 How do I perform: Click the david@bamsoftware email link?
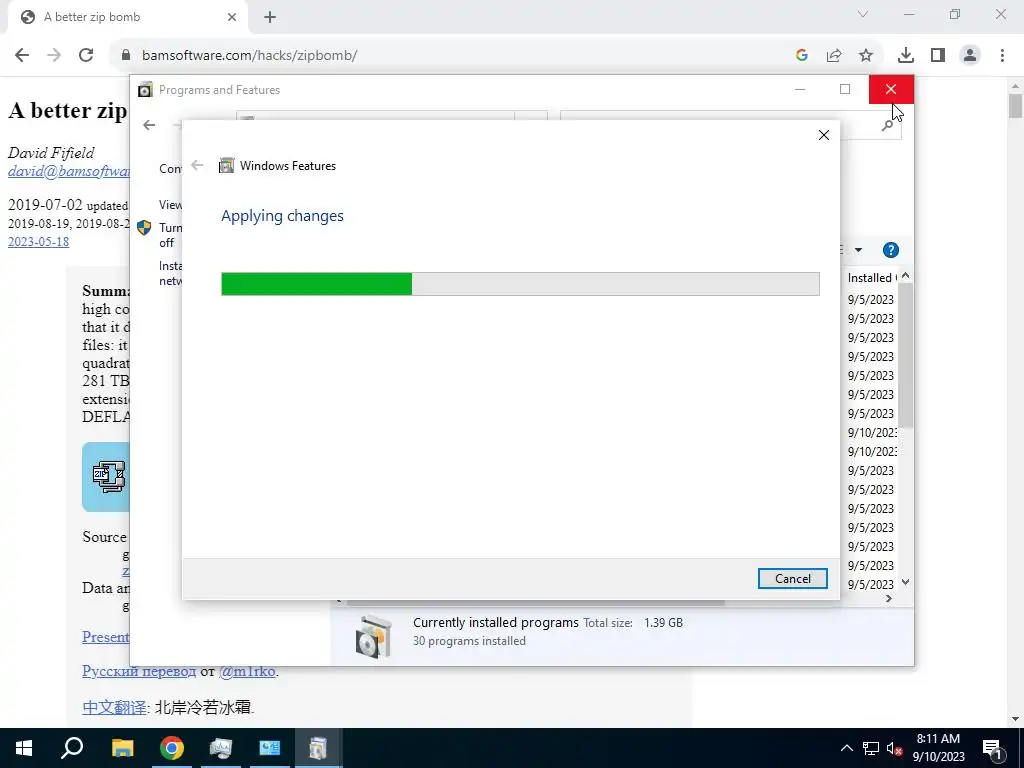(69, 171)
